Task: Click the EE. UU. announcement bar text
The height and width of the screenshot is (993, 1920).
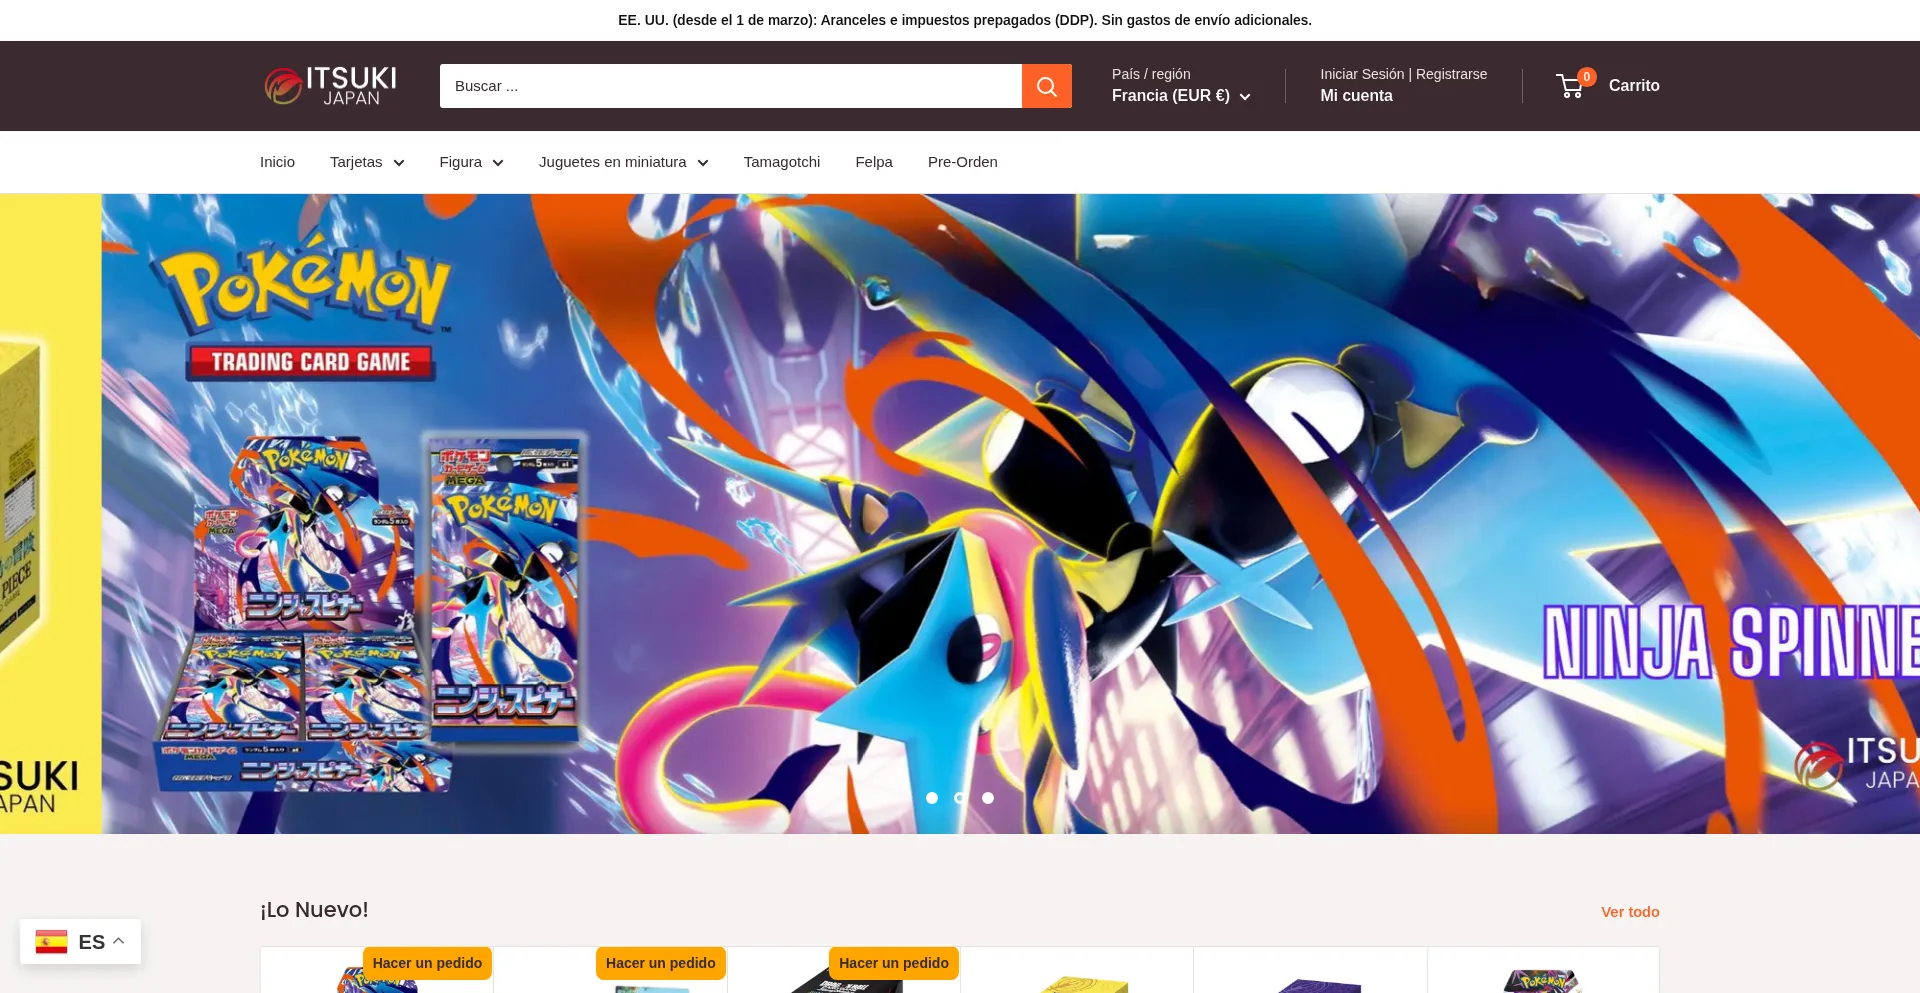Action: 964,20
